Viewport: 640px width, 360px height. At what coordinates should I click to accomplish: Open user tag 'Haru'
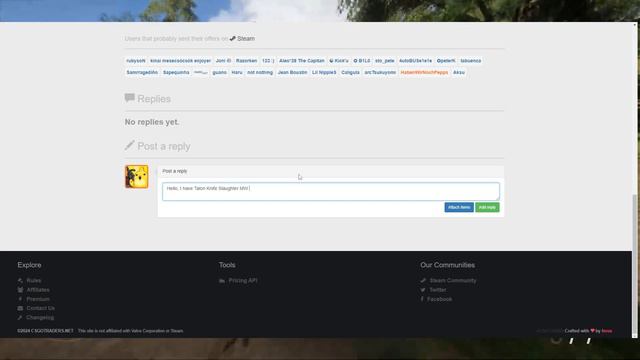pyautogui.click(x=237, y=72)
